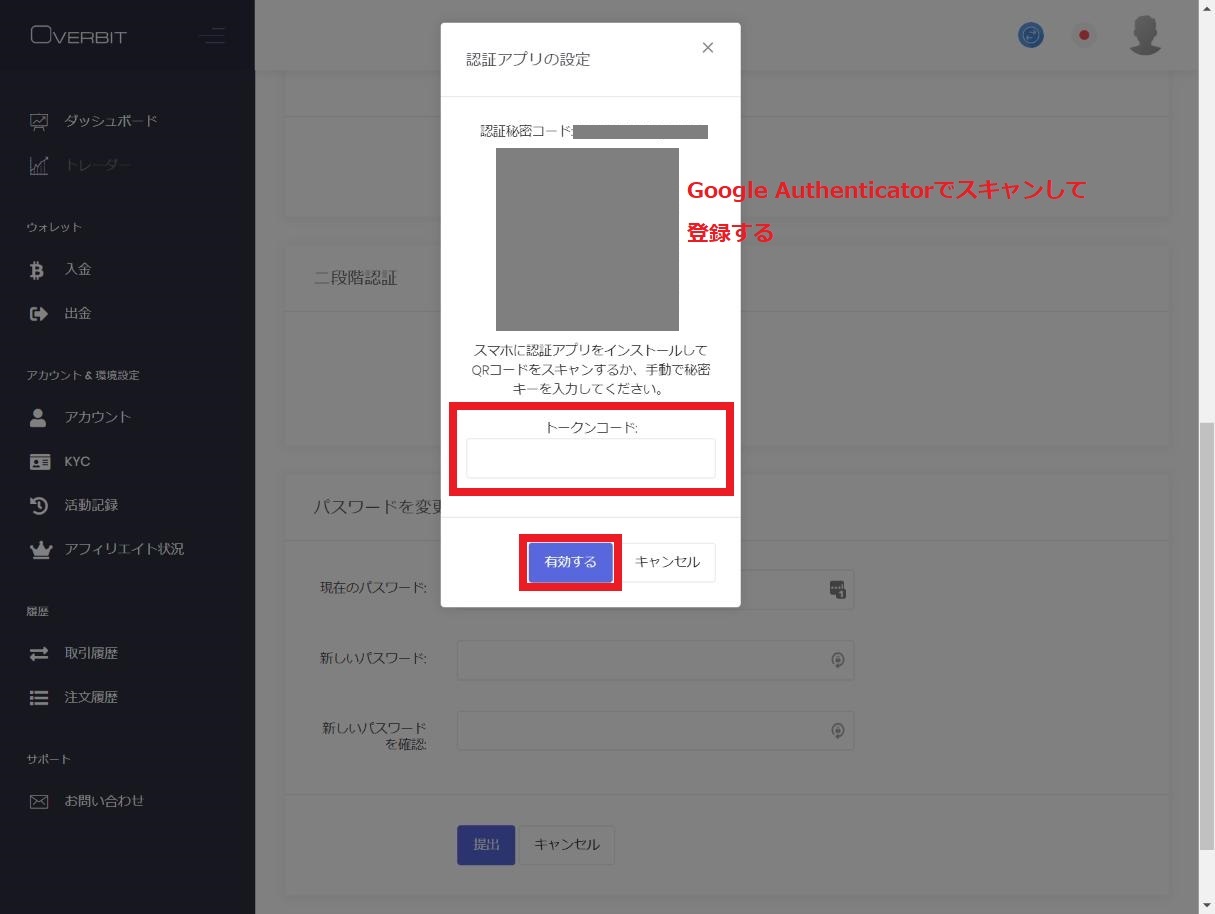The height and width of the screenshot is (914, 1215).
Task: Click the key icon in the confirm password field
Action: [838, 731]
